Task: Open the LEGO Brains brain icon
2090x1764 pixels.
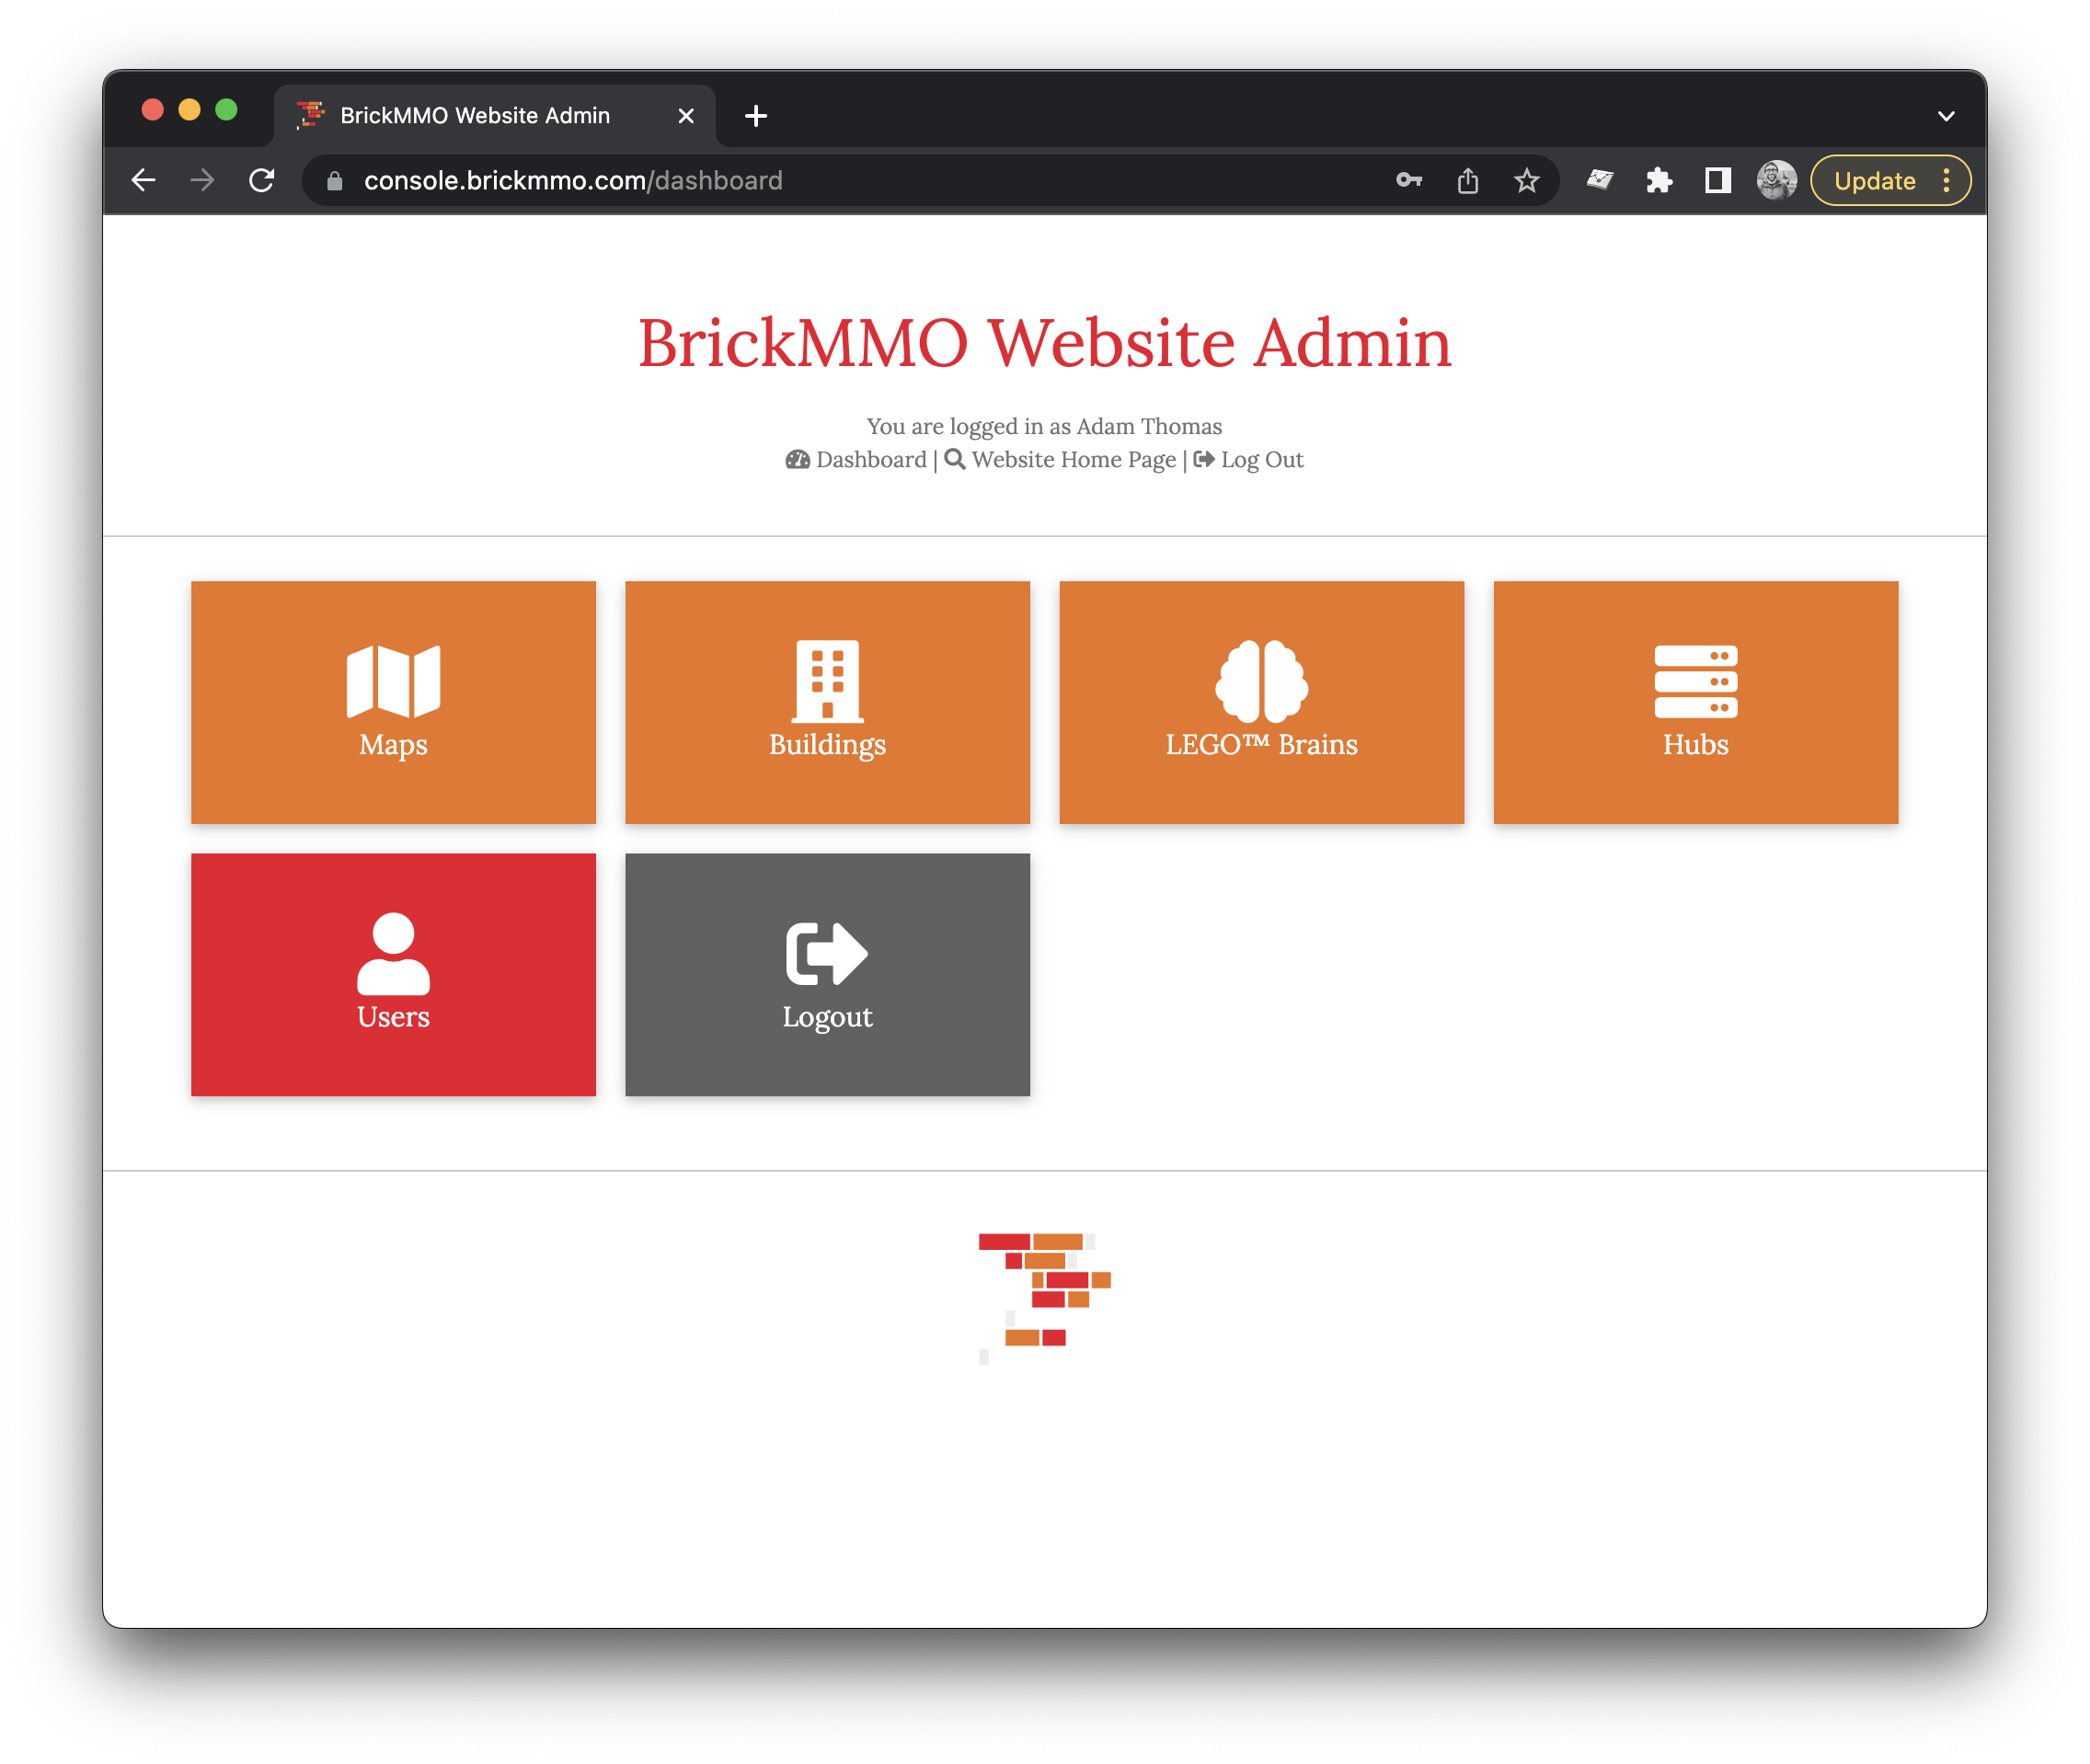Action: pyautogui.click(x=1261, y=681)
